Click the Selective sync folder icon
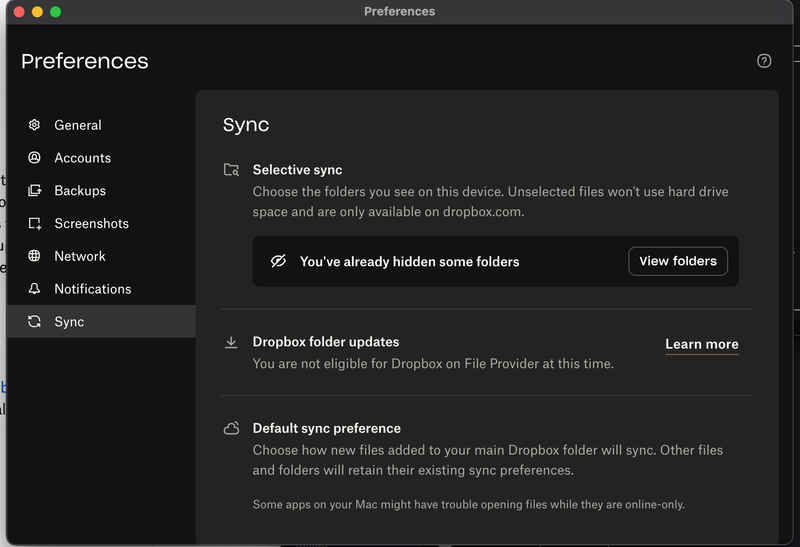Image resolution: width=800 pixels, height=547 pixels. click(231, 170)
